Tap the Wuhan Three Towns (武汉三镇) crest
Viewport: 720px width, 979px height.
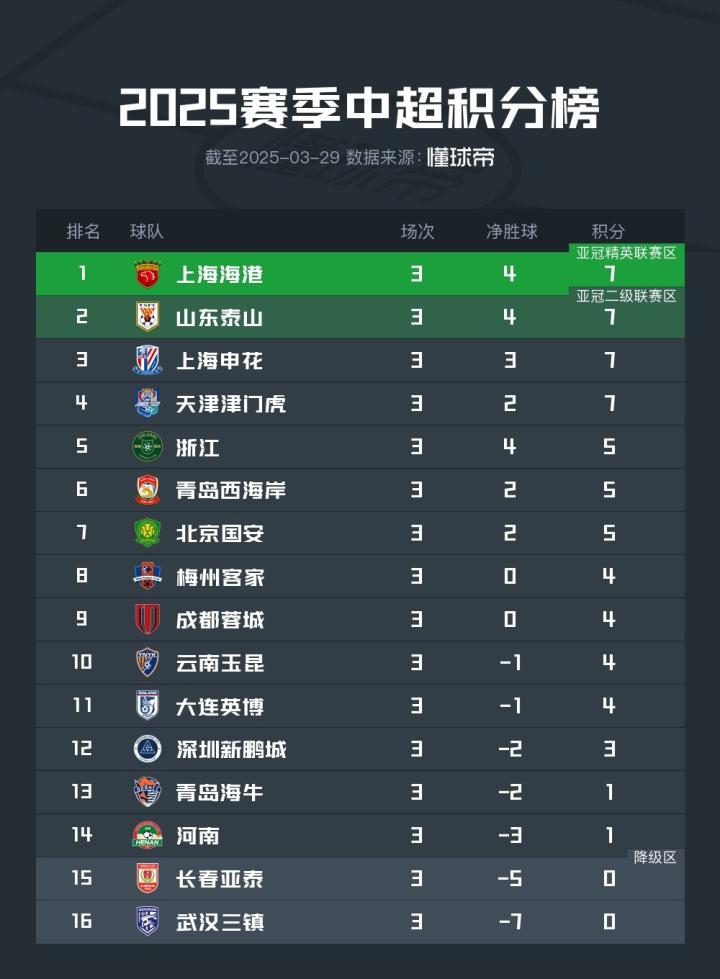tap(148, 920)
